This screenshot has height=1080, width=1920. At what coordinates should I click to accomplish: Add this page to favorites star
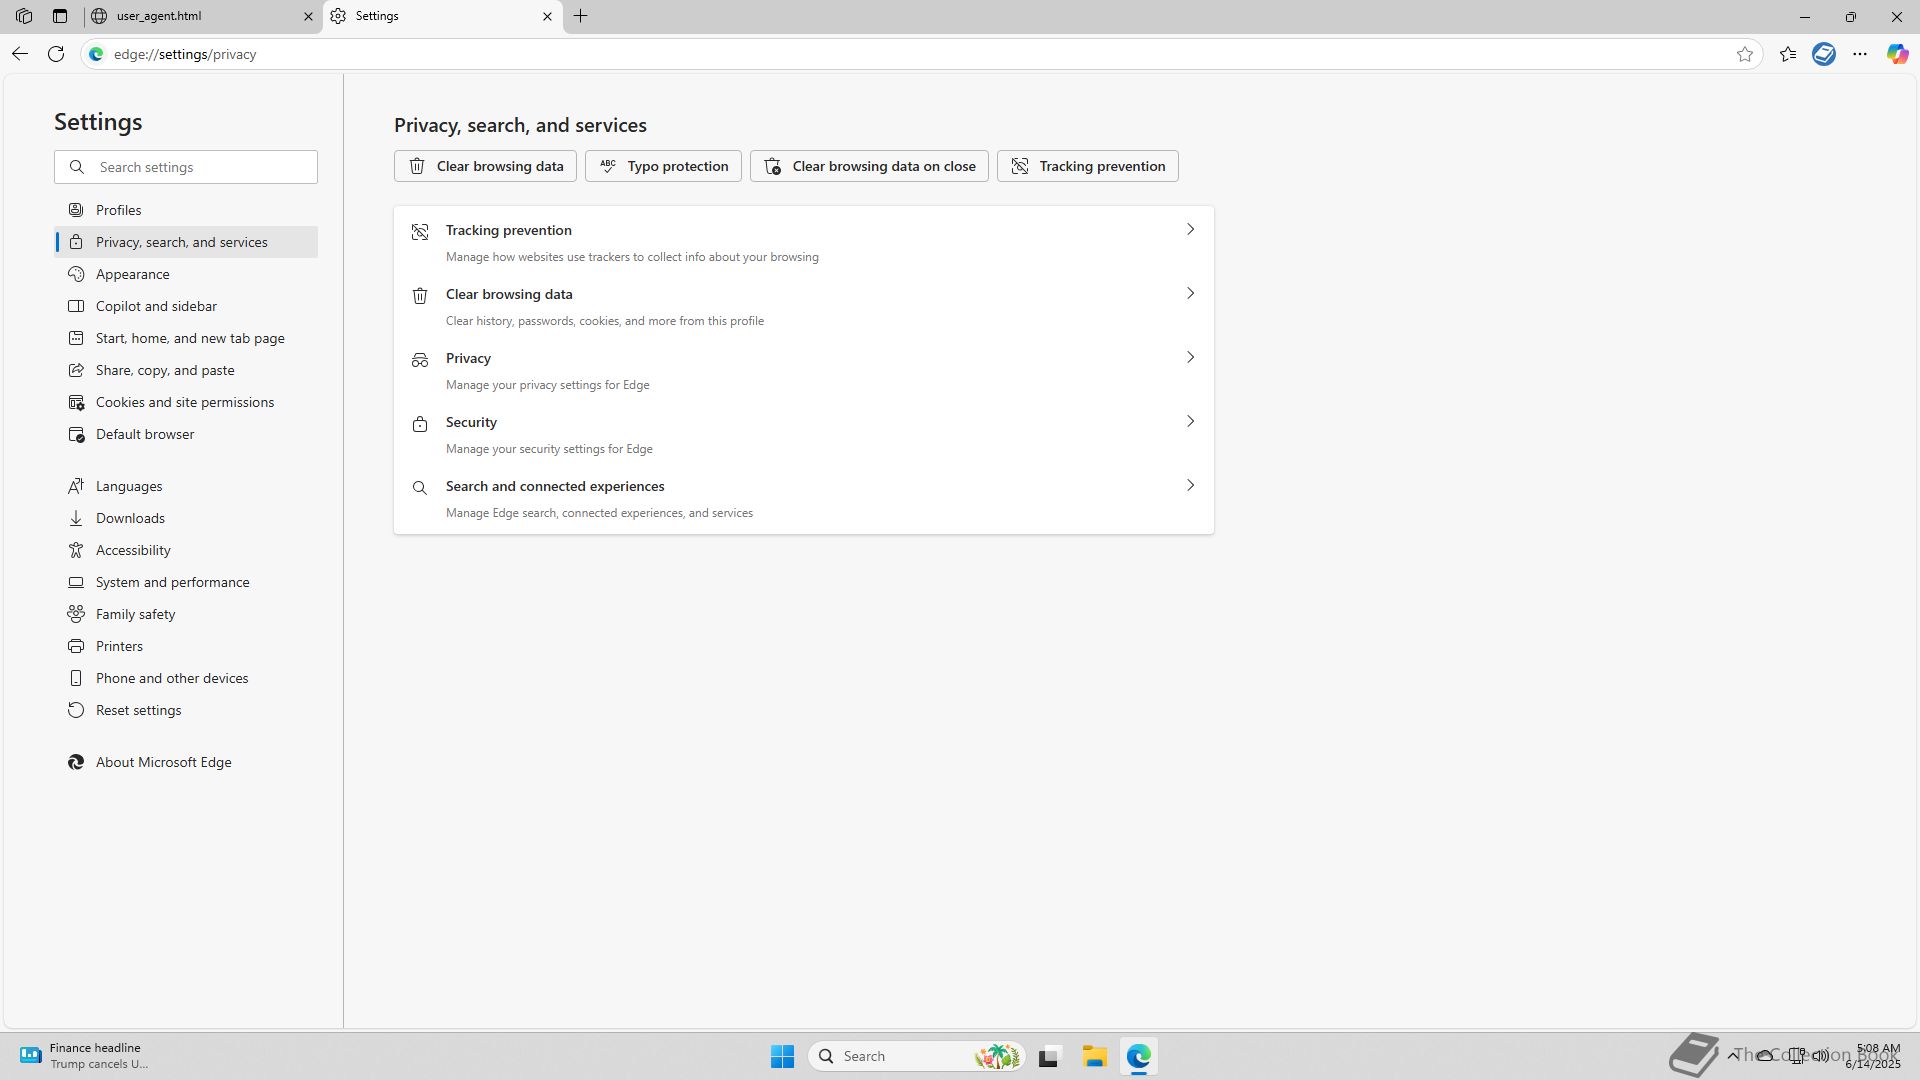point(1745,54)
